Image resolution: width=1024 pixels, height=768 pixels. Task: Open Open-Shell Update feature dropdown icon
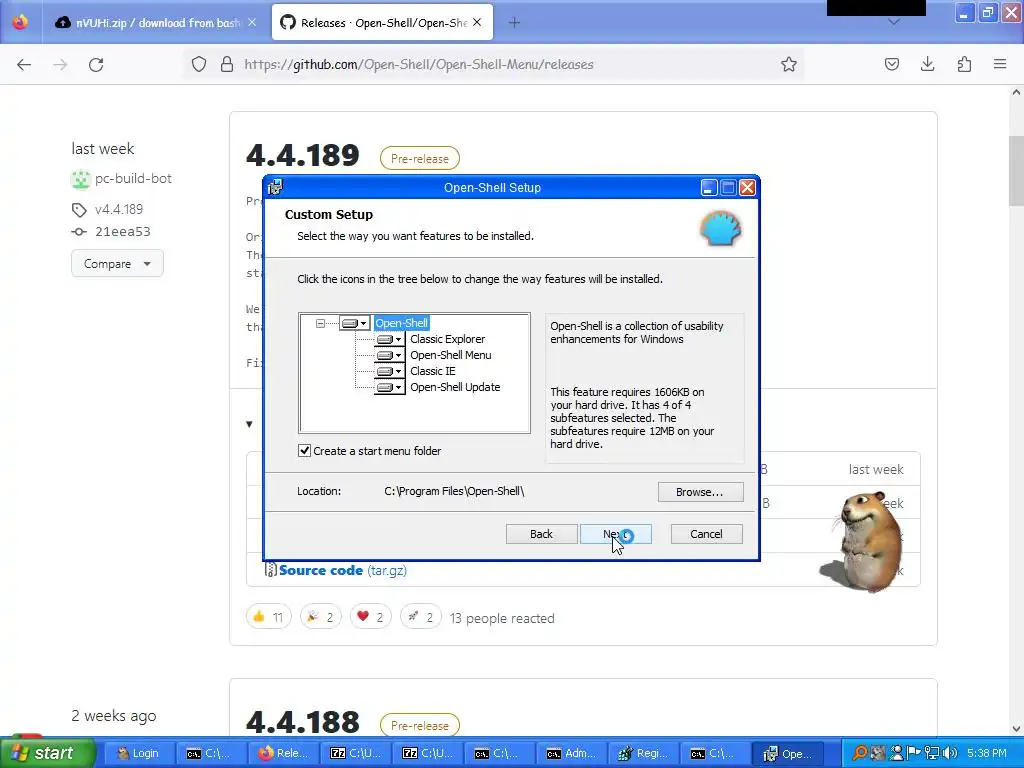pos(390,387)
